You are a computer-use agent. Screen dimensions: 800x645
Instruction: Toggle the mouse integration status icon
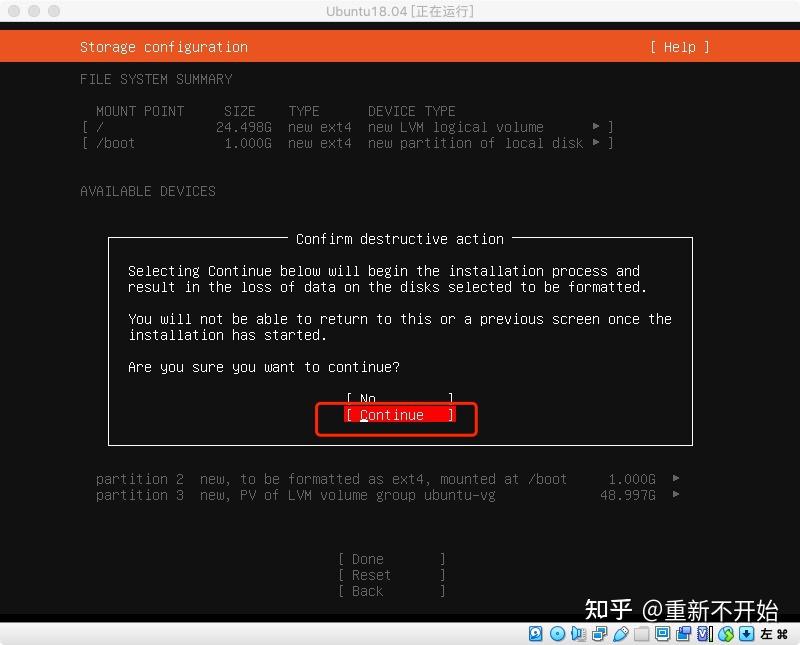(x=726, y=634)
